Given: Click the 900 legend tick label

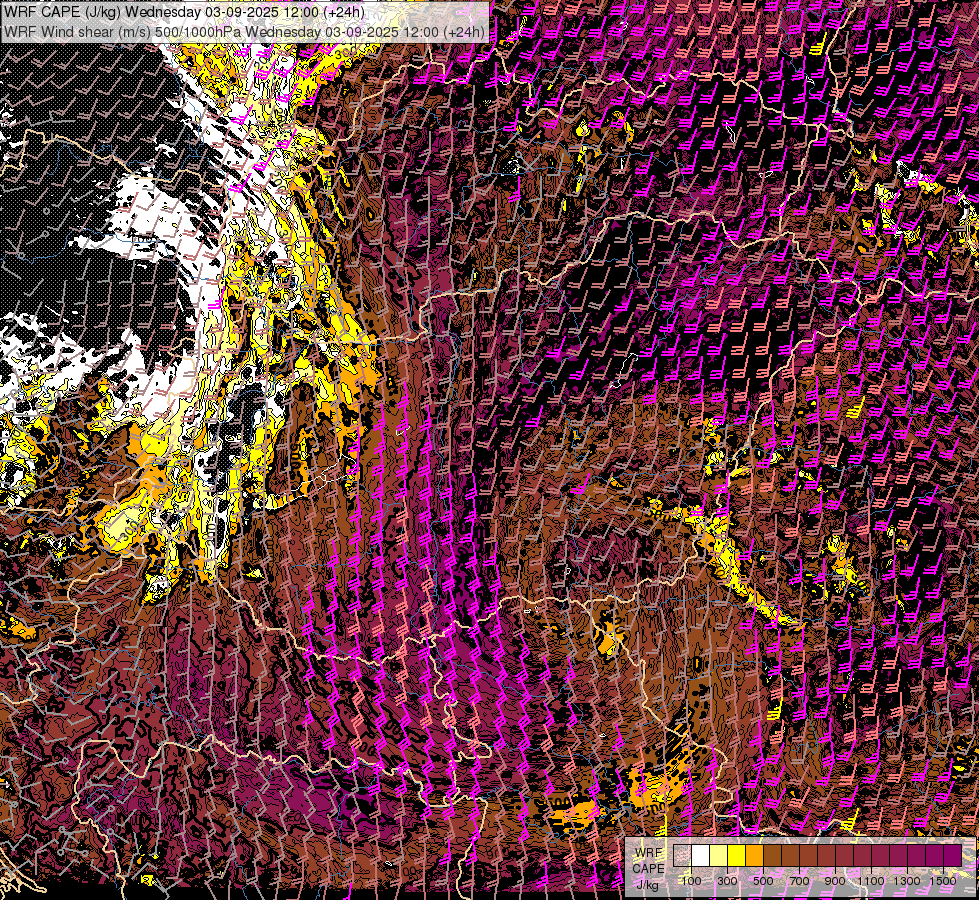Looking at the screenshot, I should click(x=835, y=881).
